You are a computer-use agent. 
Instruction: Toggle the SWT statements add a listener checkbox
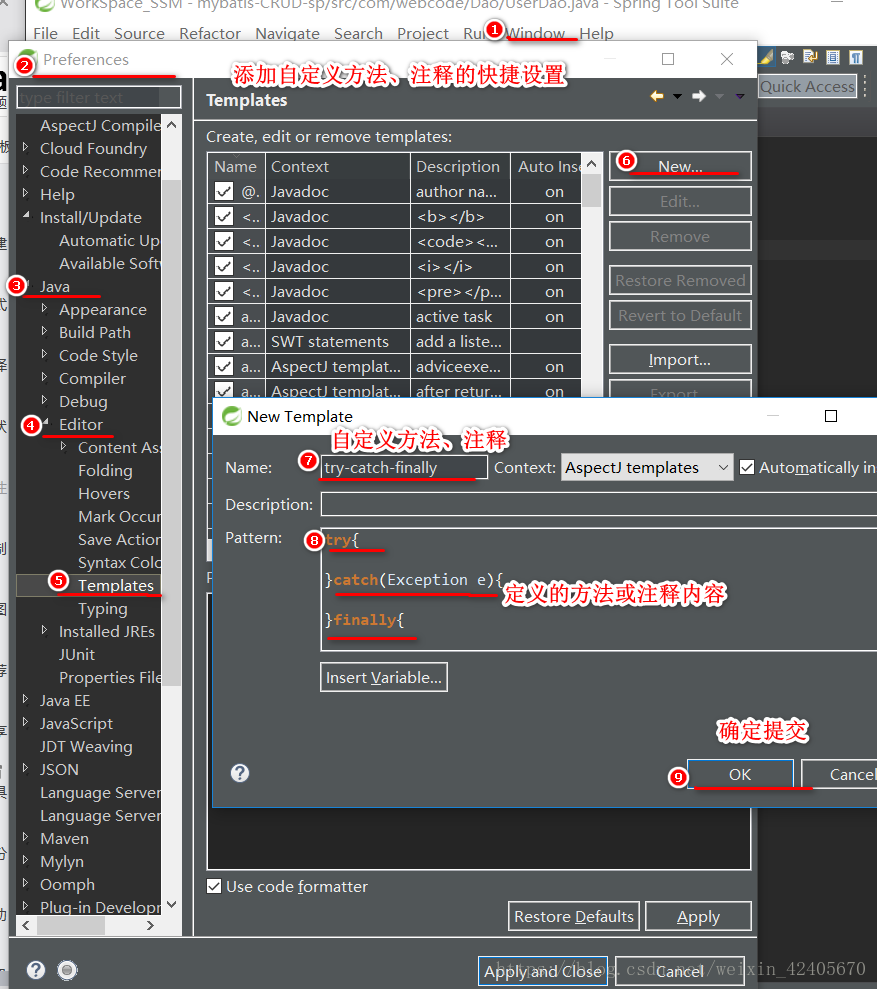pyautogui.click(x=224, y=341)
